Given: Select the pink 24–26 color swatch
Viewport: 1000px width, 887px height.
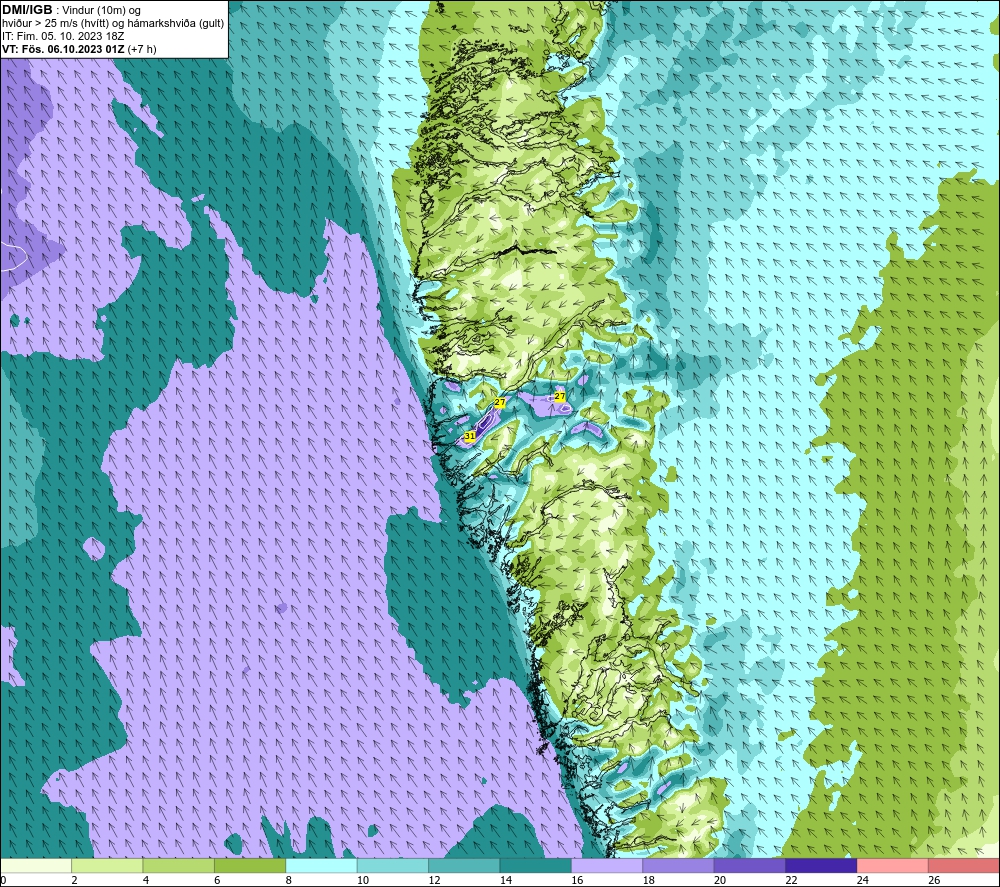Looking at the screenshot, I should (893, 865).
